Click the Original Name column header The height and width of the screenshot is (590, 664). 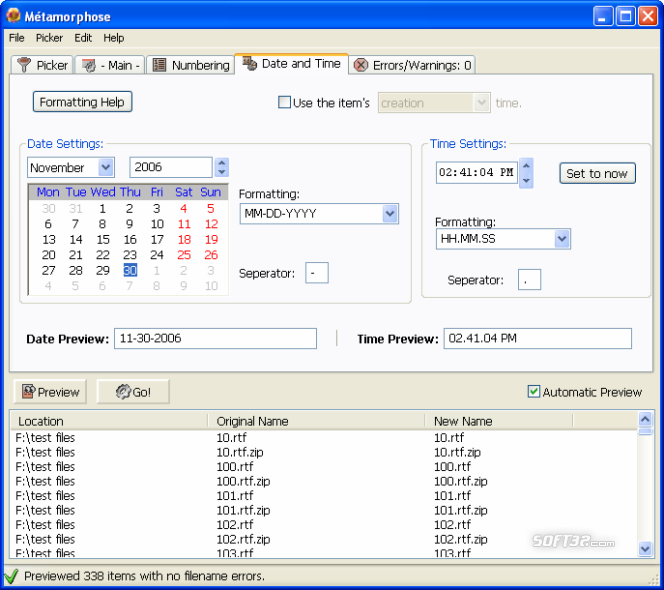point(317,421)
